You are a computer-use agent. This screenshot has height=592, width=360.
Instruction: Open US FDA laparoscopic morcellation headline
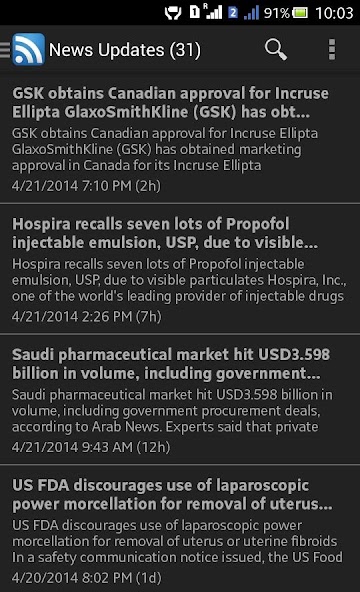coord(172,495)
